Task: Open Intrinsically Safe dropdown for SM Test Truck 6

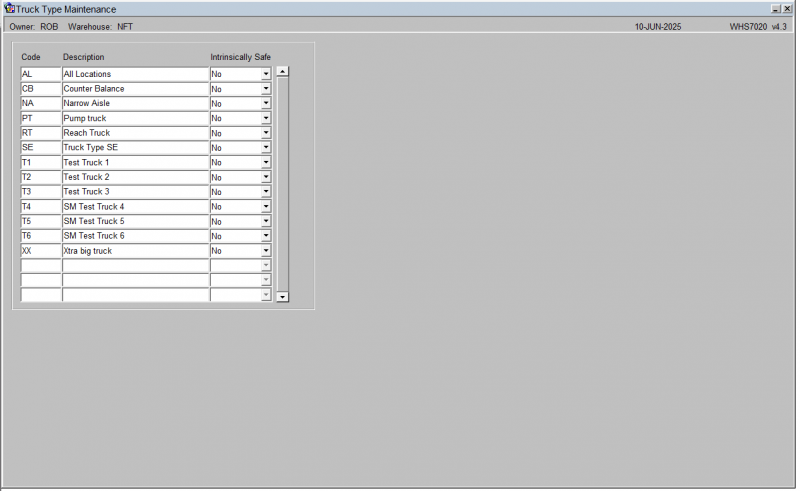Action: click(x=266, y=236)
